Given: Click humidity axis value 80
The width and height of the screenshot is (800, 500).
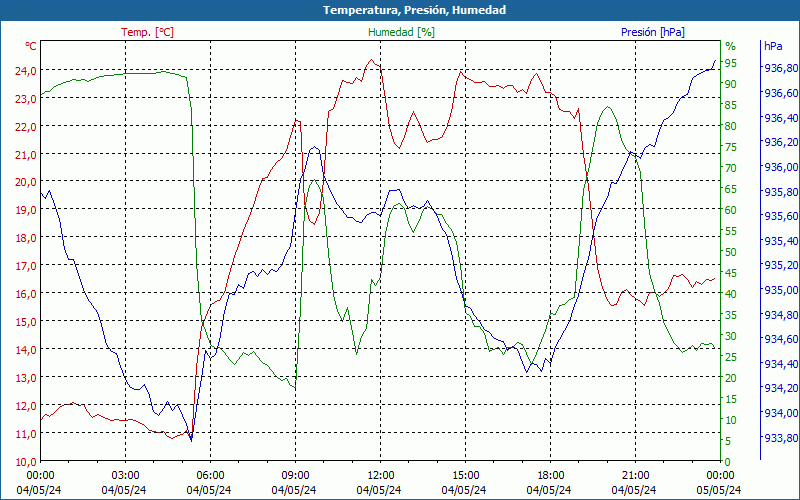Looking at the screenshot, I should [x=731, y=126].
